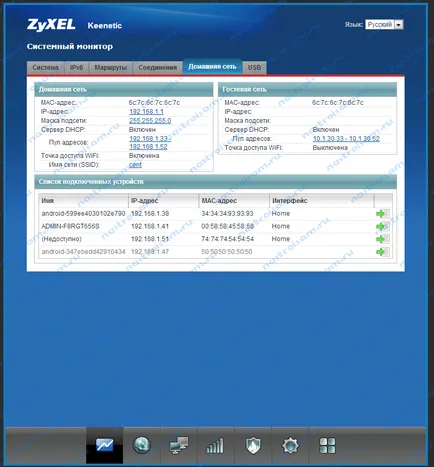Click the cent SSID link

[135, 165]
